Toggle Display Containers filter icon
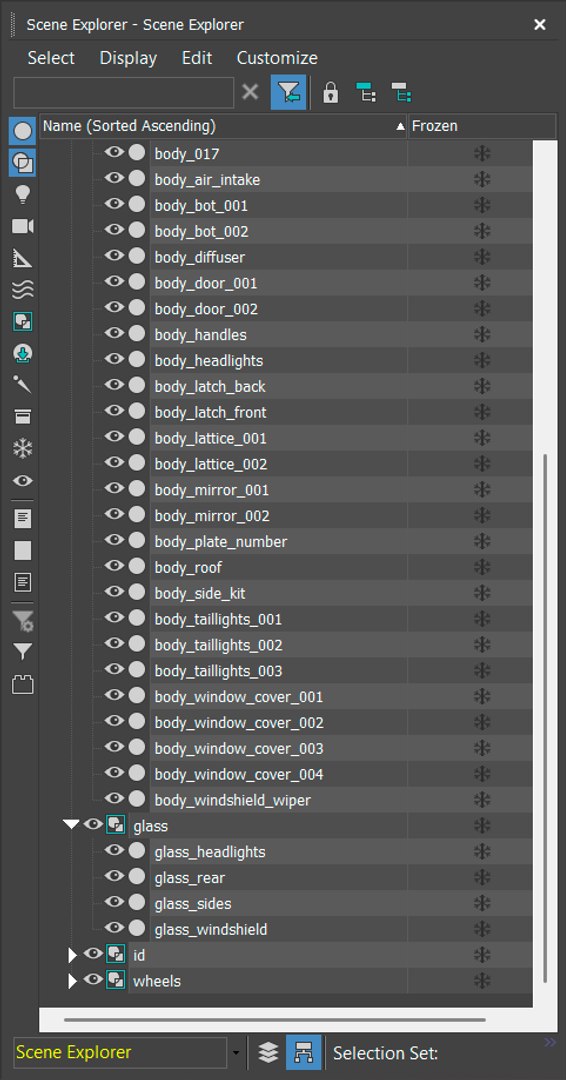This screenshot has height=1080, width=566. pos(23,417)
